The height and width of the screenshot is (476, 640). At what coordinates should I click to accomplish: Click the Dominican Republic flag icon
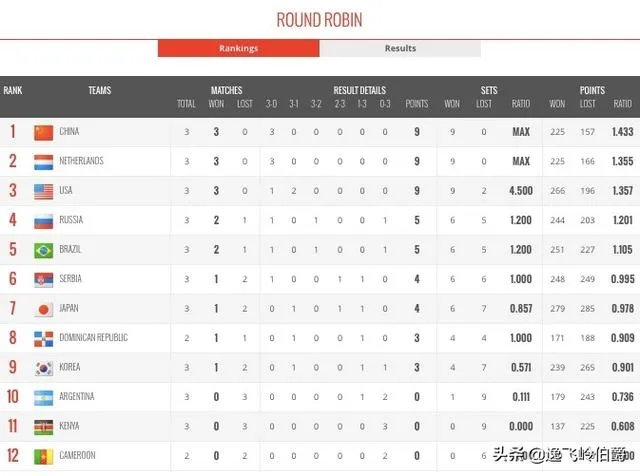tap(43, 338)
